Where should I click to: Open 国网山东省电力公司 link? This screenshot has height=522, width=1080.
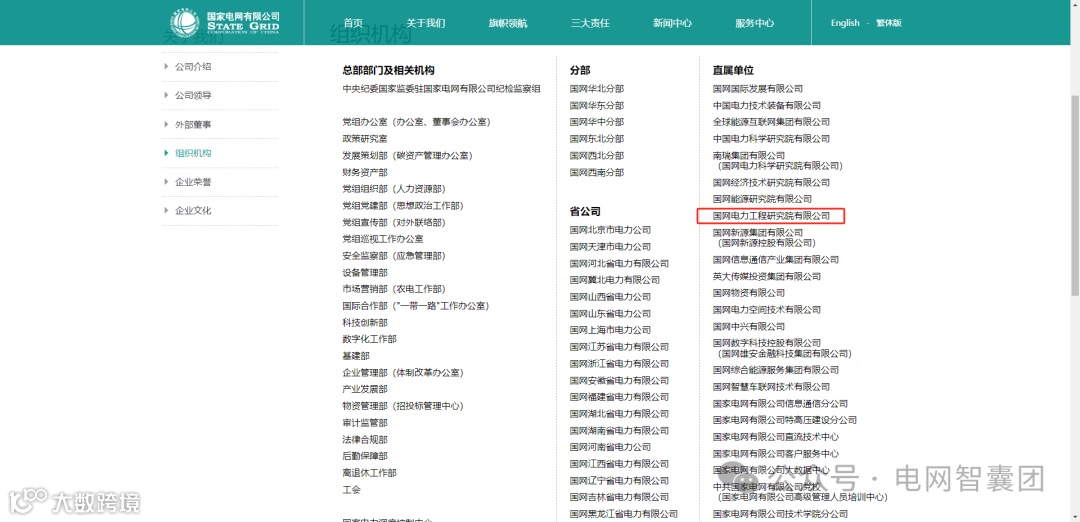click(x=610, y=313)
